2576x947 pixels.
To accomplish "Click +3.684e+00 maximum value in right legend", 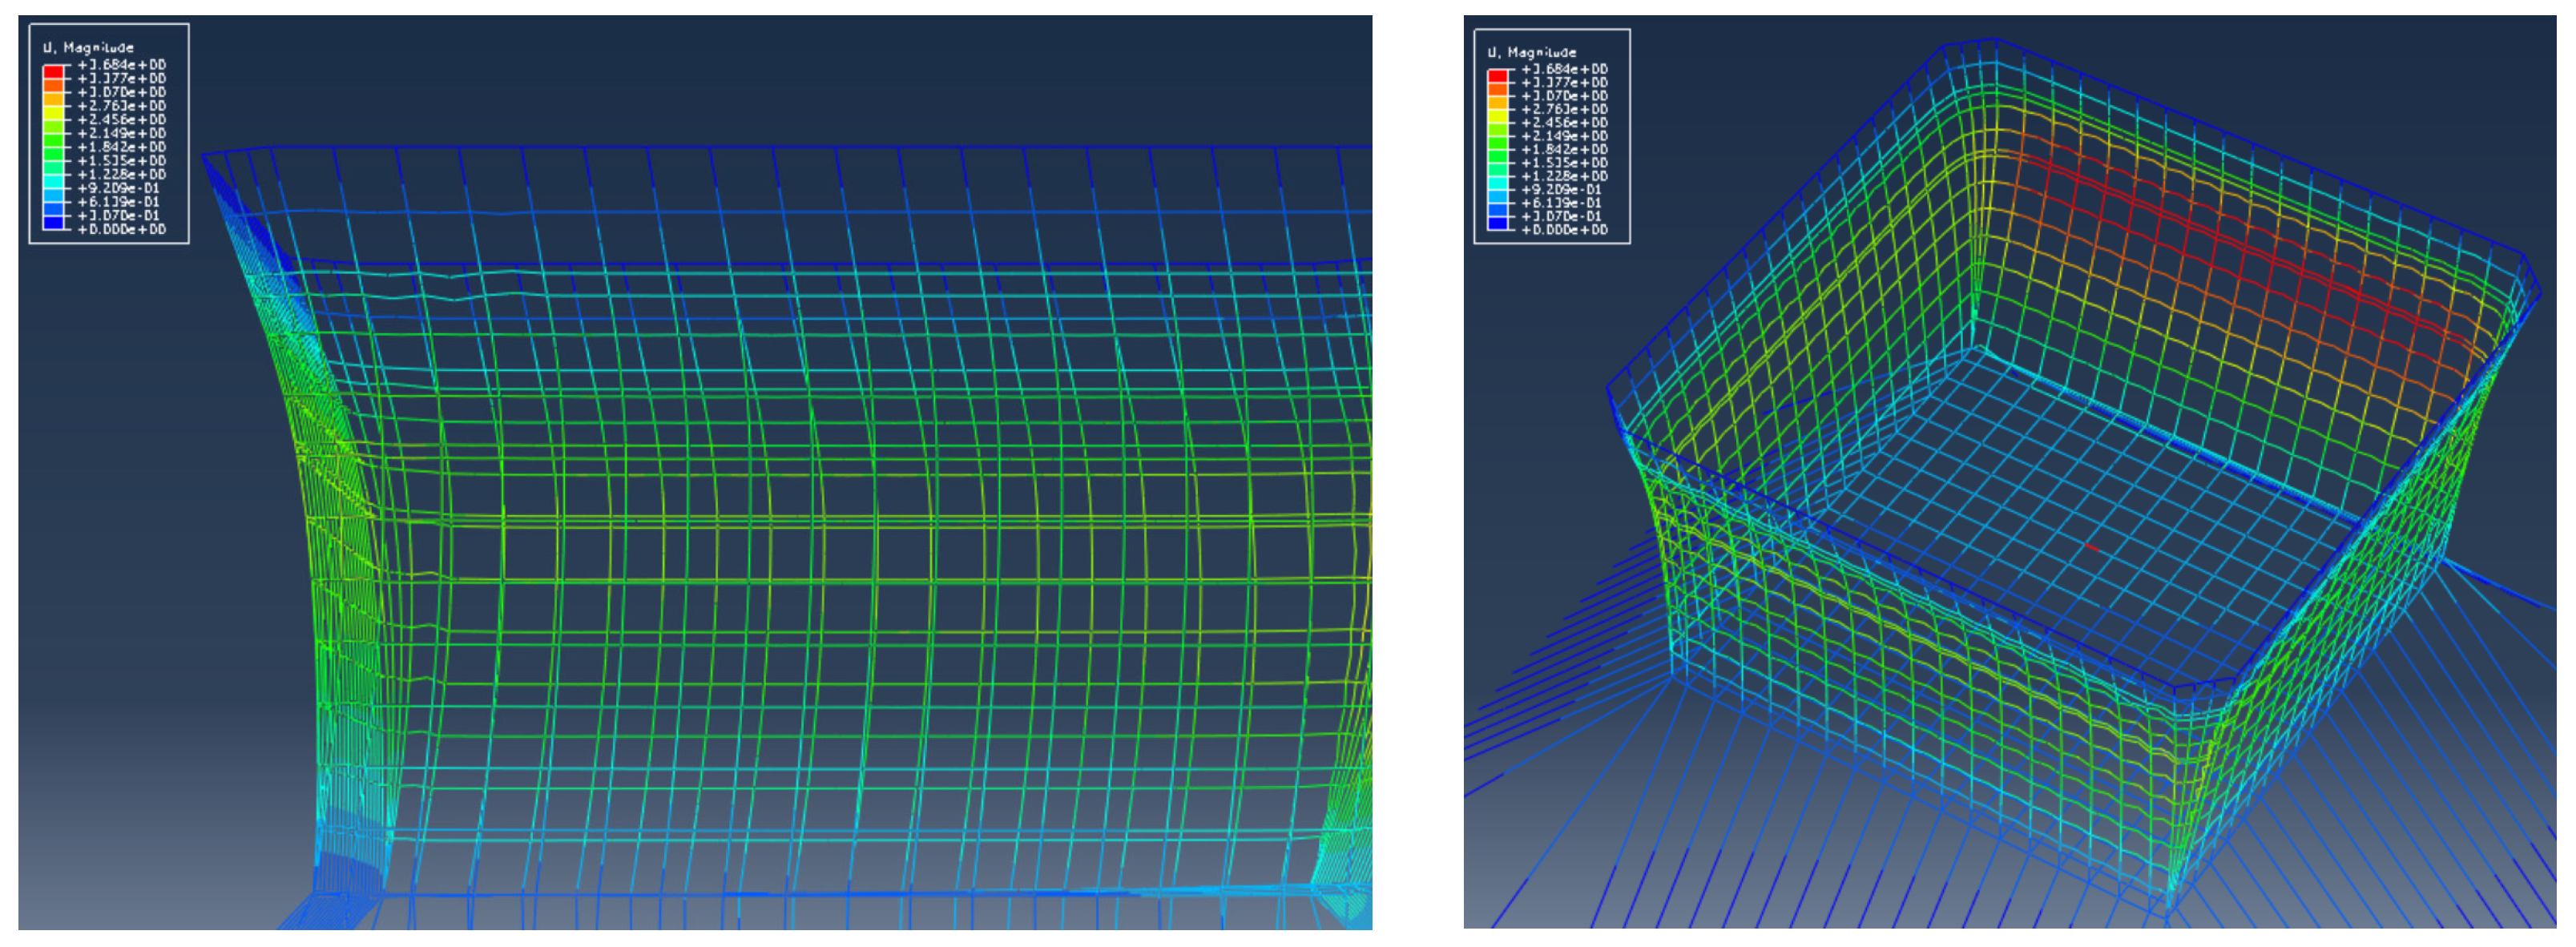I will pyautogui.click(x=1565, y=69).
